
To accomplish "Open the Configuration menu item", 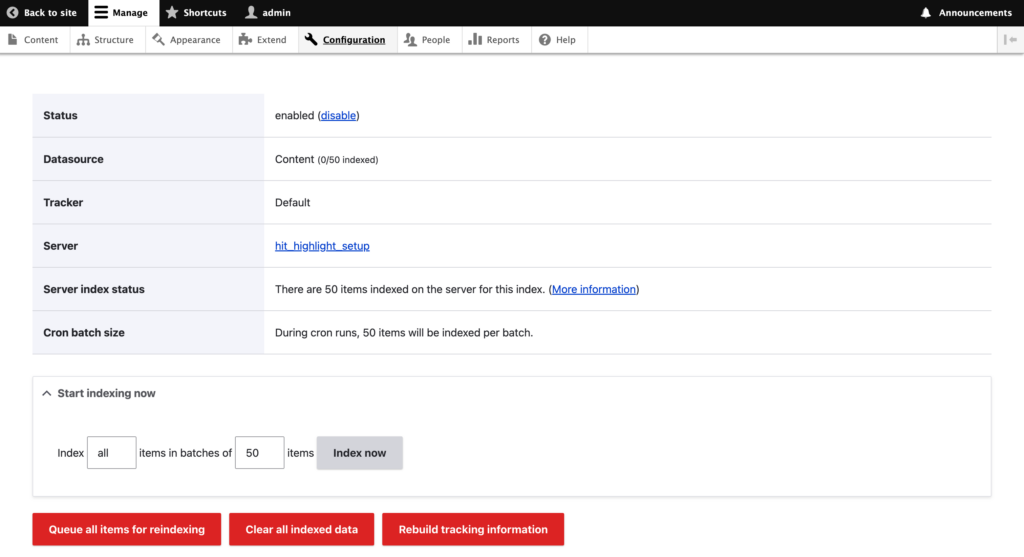I will [x=353, y=40].
